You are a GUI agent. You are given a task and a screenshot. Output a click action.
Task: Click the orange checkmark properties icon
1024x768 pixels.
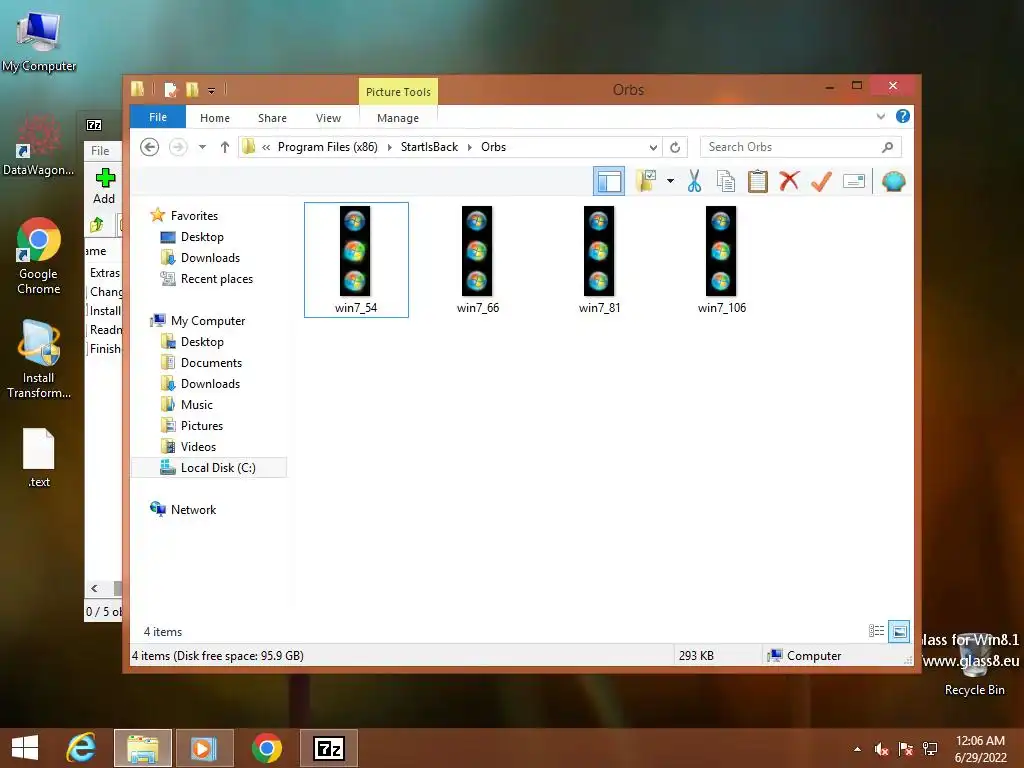click(x=821, y=181)
